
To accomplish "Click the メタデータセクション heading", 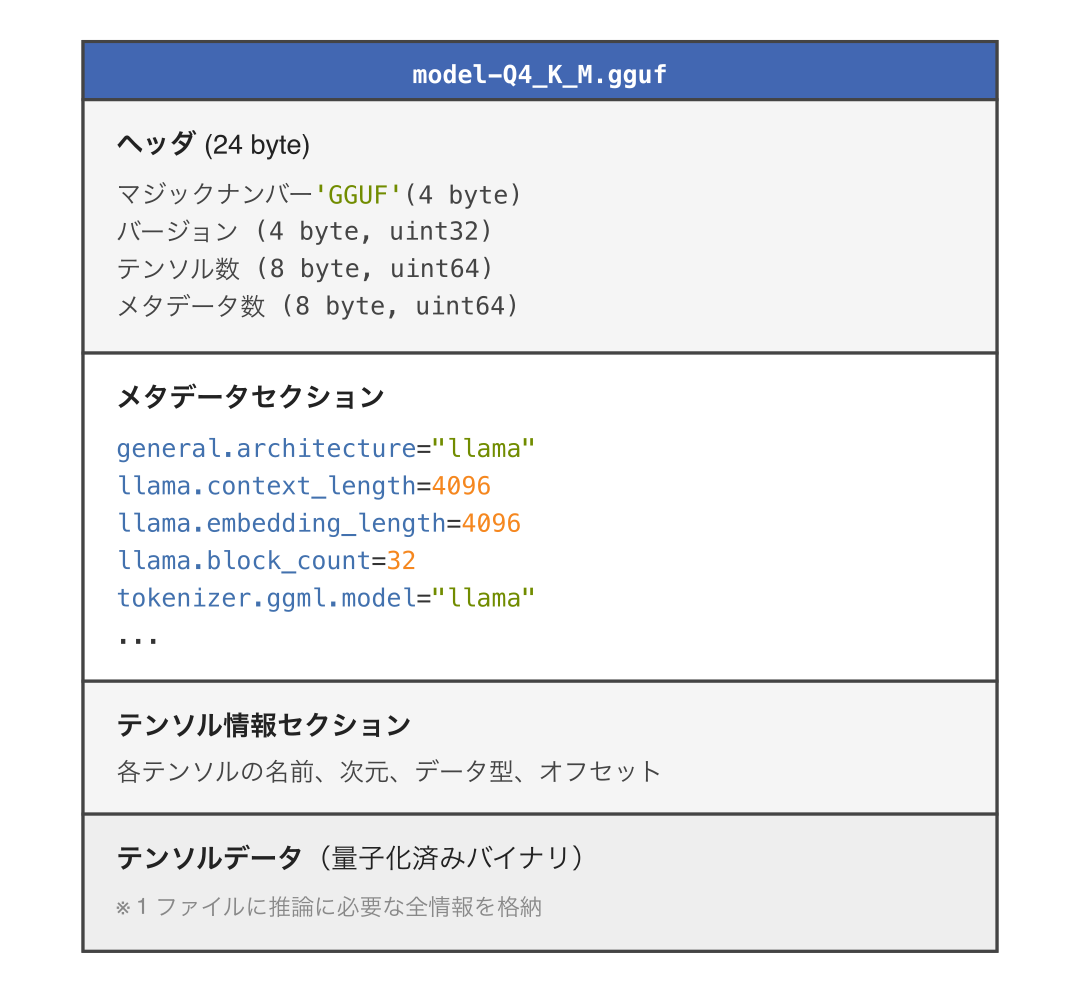I will tap(250, 397).
